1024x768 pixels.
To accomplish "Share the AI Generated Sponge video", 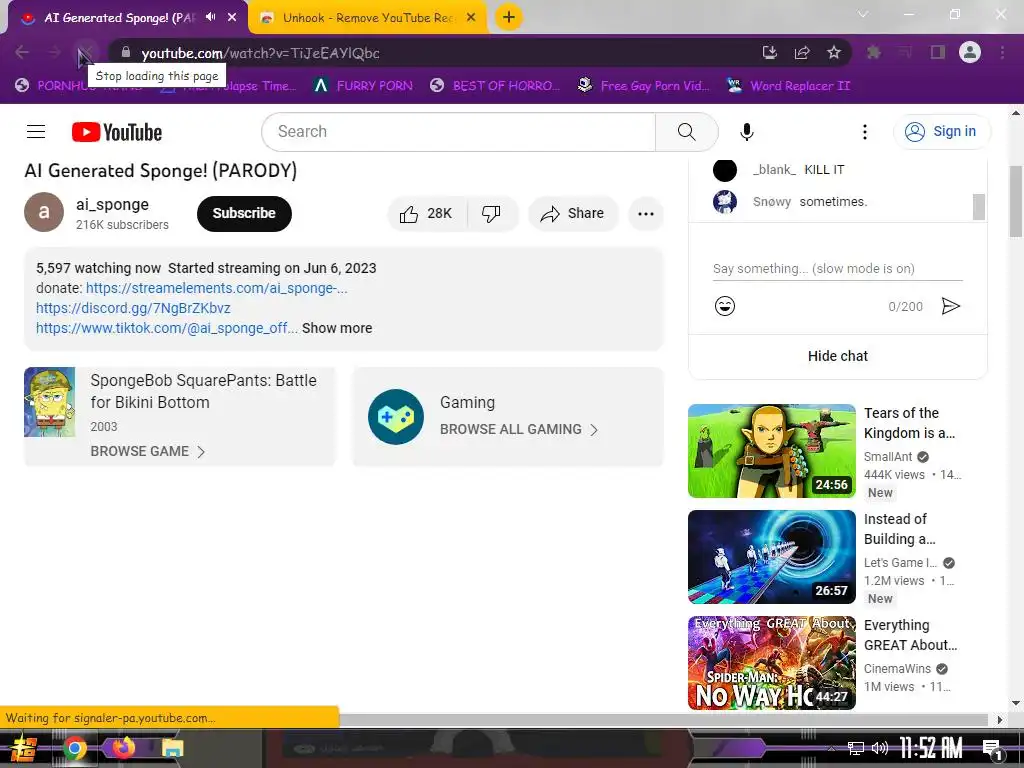I will tap(573, 214).
